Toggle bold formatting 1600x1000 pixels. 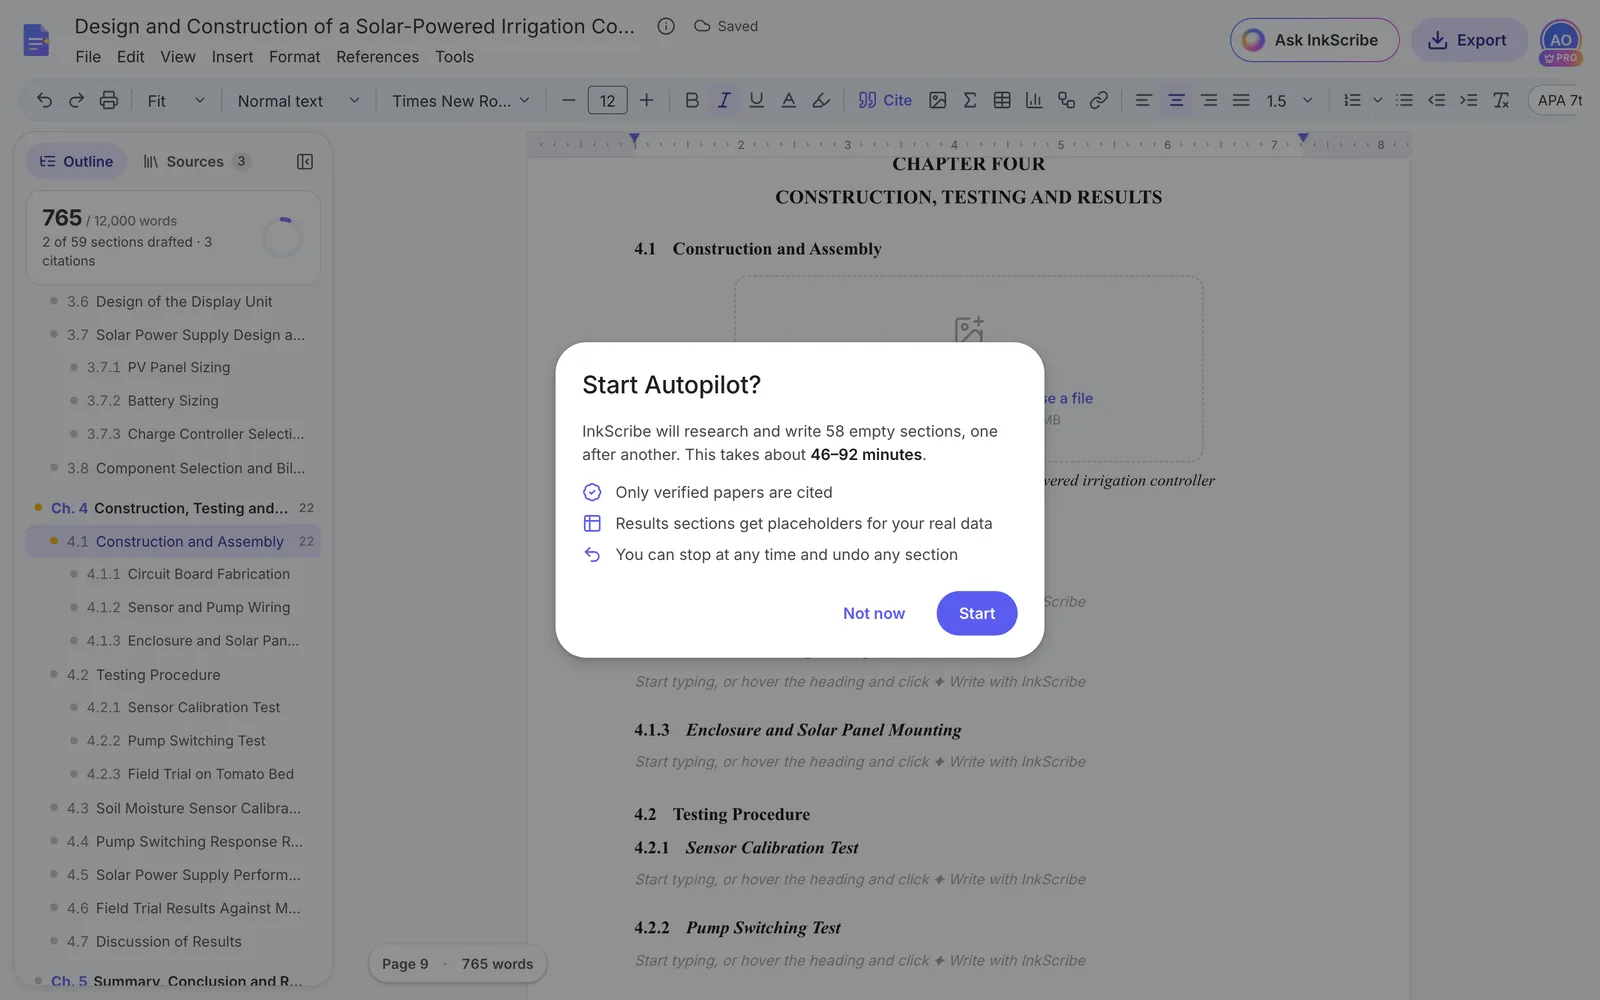point(691,100)
